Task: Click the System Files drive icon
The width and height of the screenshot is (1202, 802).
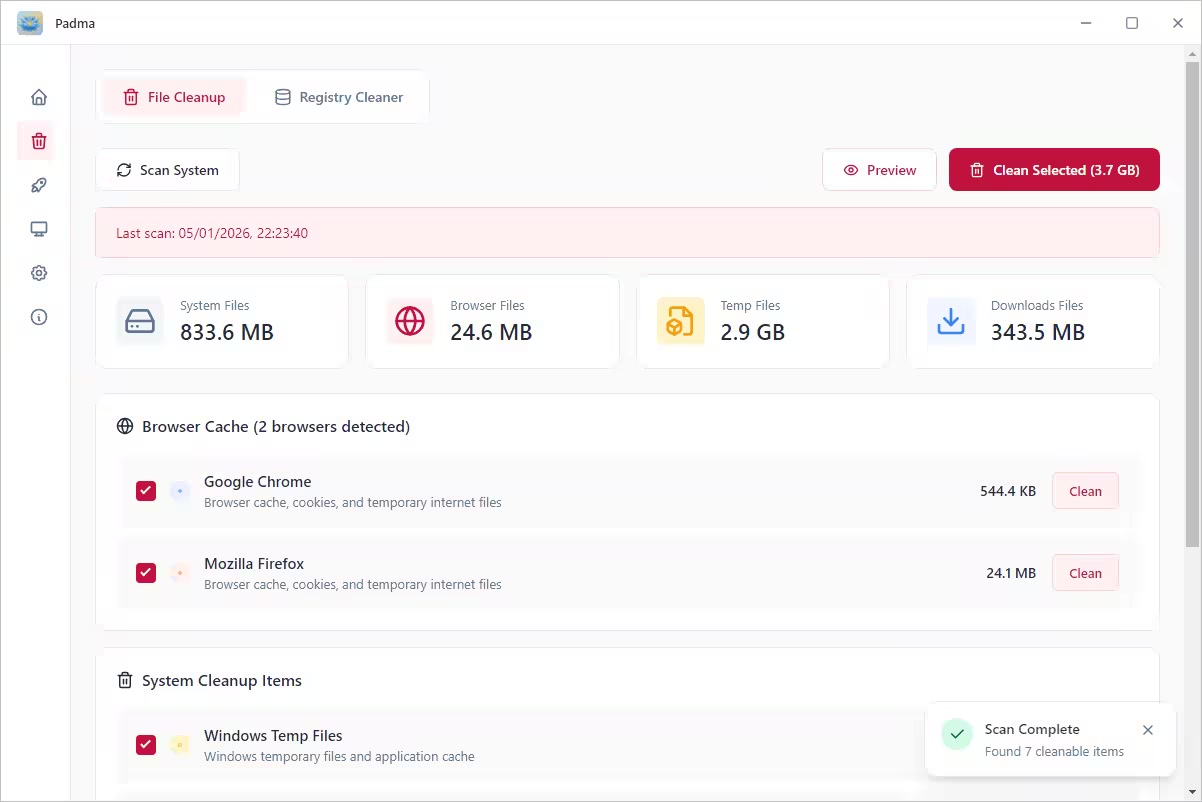Action: pyautogui.click(x=140, y=321)
